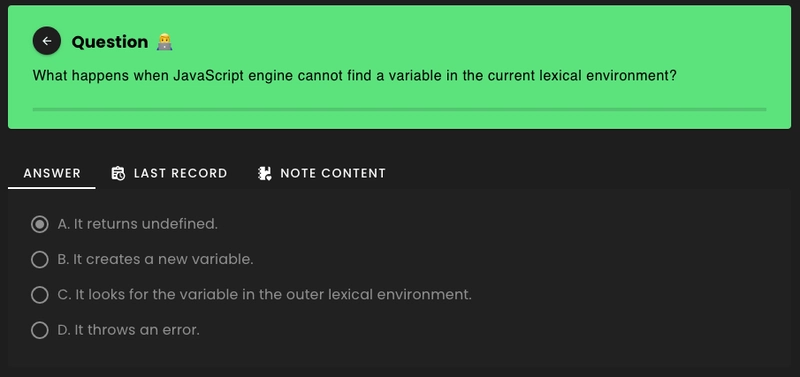800x377 pixels.
Task: Select radio option B creates new variable
Action: pyautogui.click(x=40, y=260)
